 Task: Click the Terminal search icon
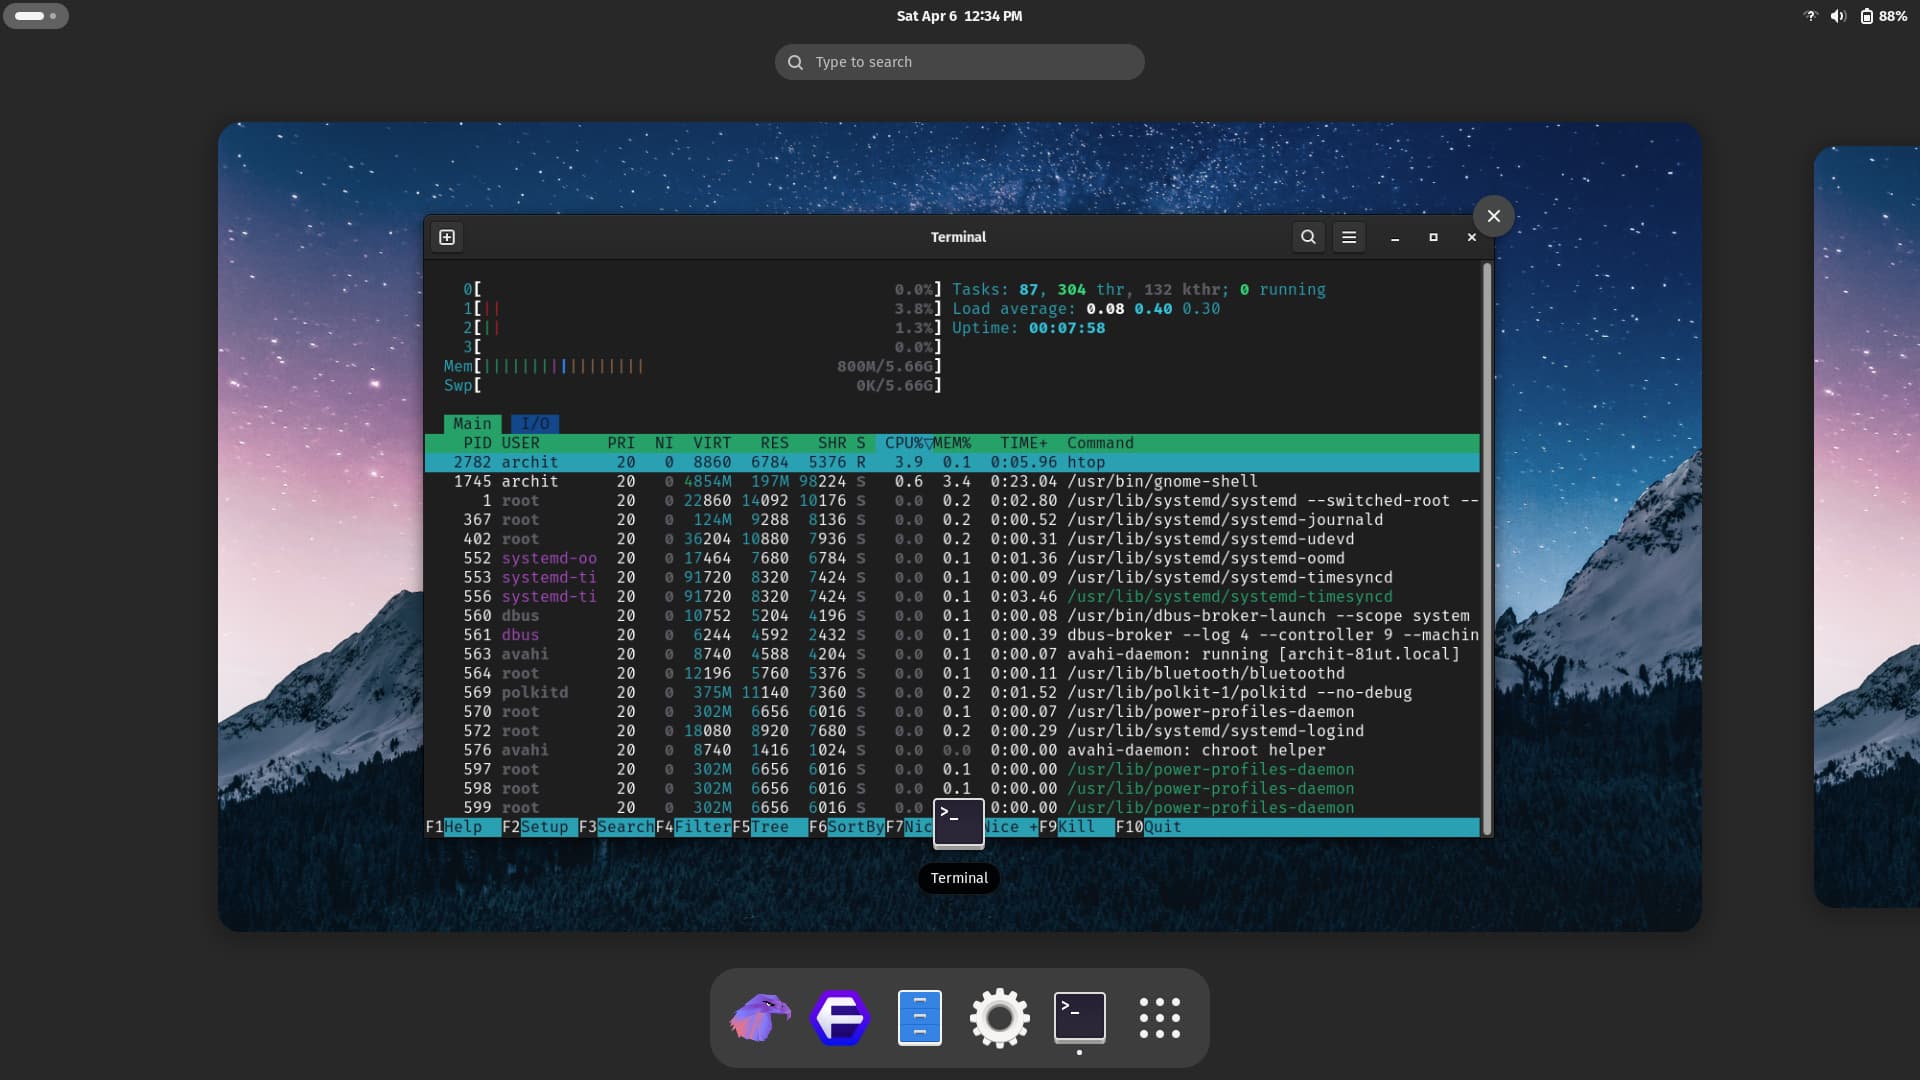(x=1308, y=237)
